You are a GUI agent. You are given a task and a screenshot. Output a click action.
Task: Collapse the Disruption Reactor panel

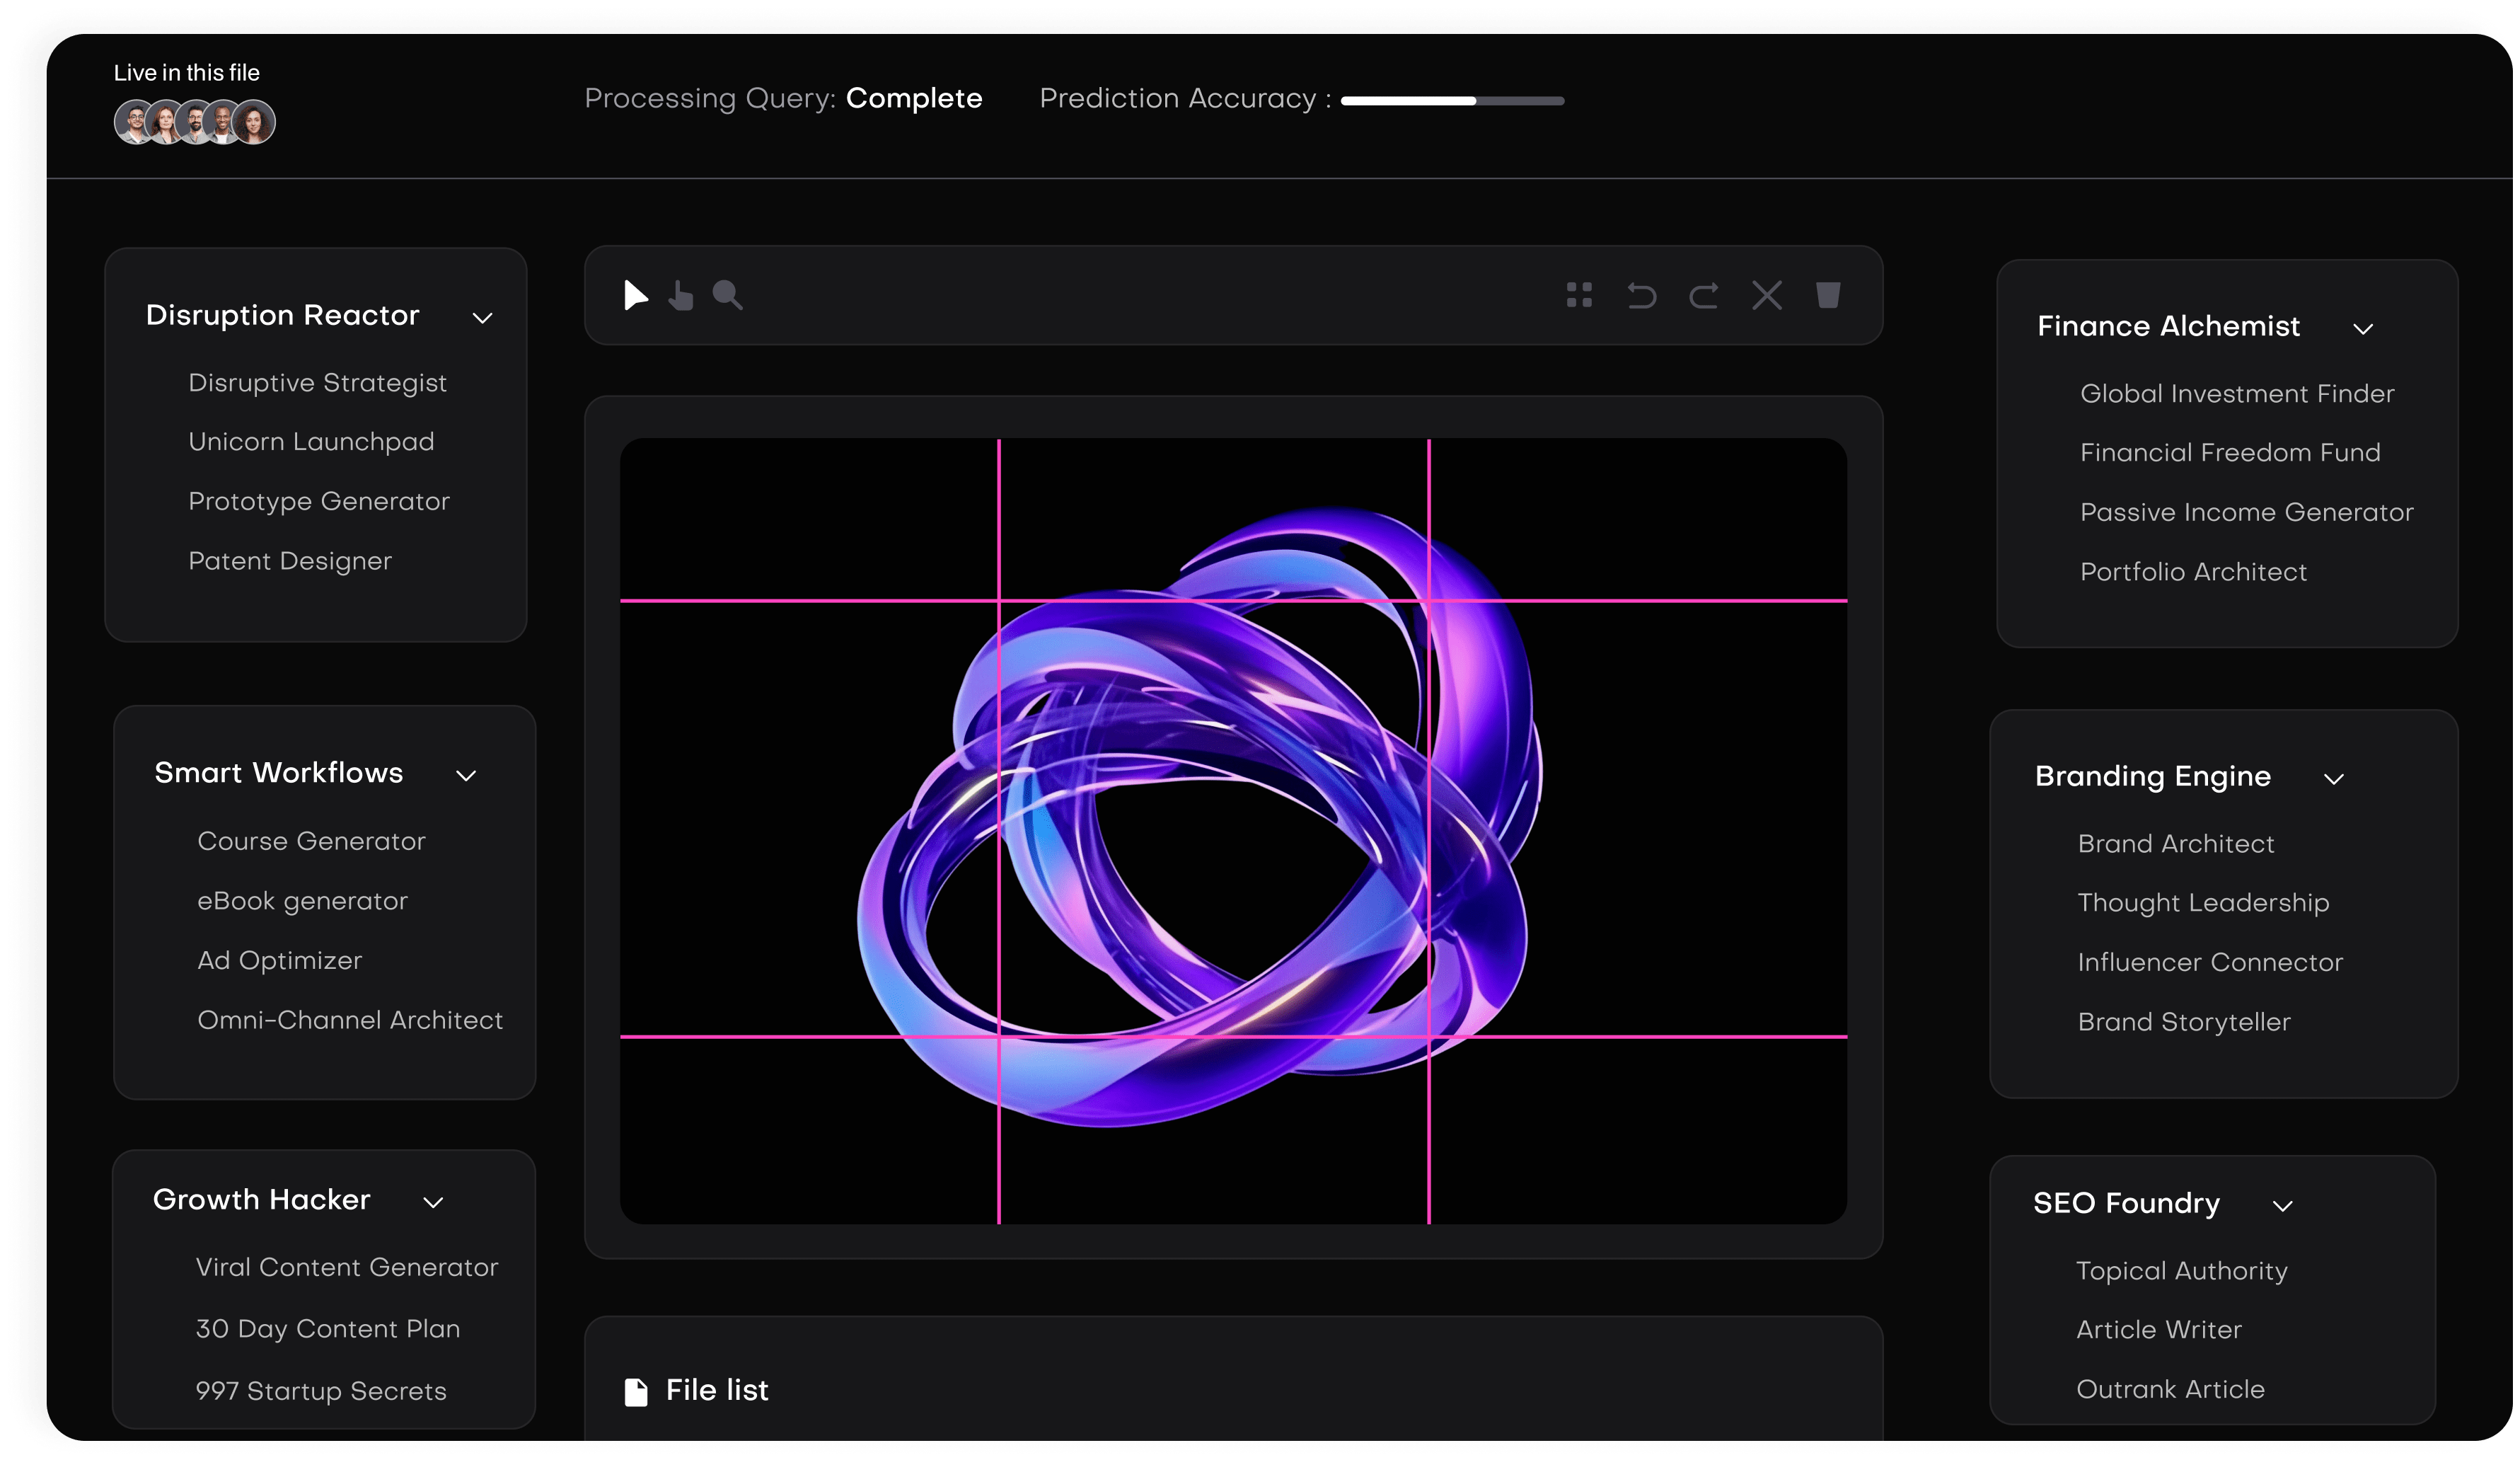point(483,318)
